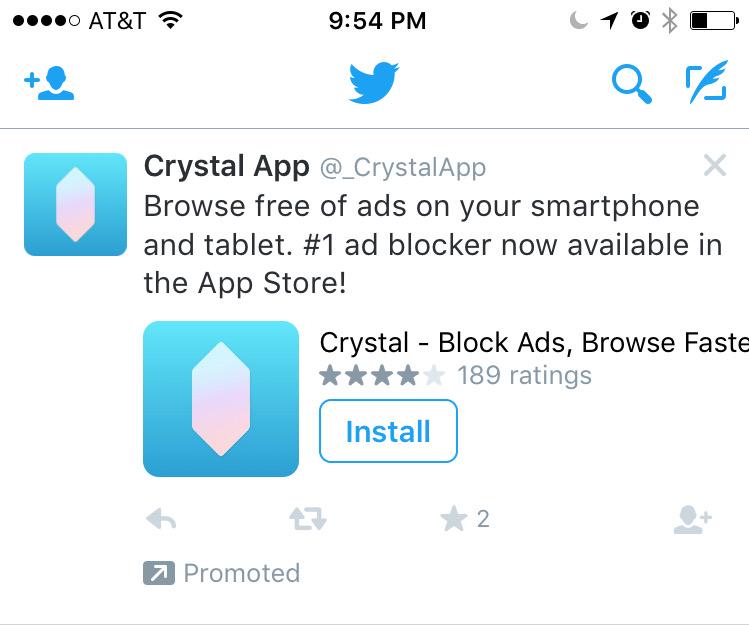Tap the add contact icon
Viewport: 749px width, 625px height.
pyautogui.click(x=49, y=84)
